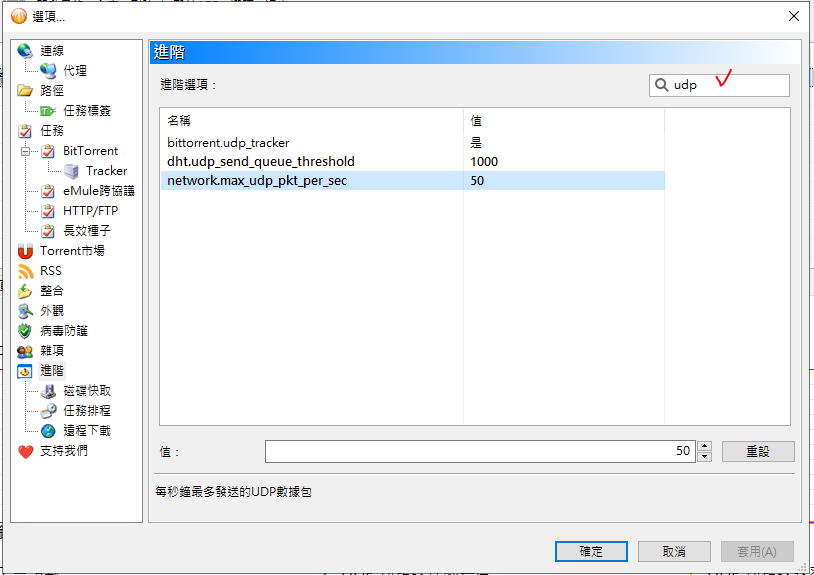Select the 代理 proxy icon
The image size is (814, 575).
(x=48, y=71)
